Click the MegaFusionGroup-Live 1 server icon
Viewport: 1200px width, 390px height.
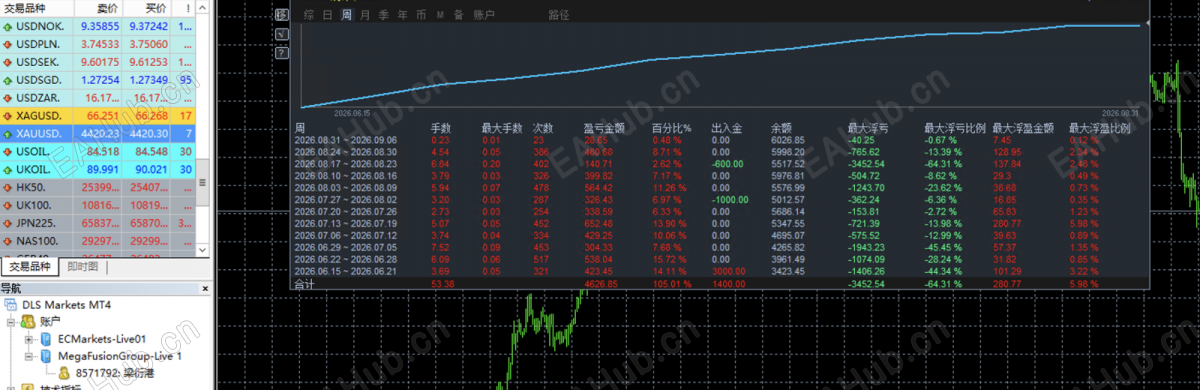(46, 356)
